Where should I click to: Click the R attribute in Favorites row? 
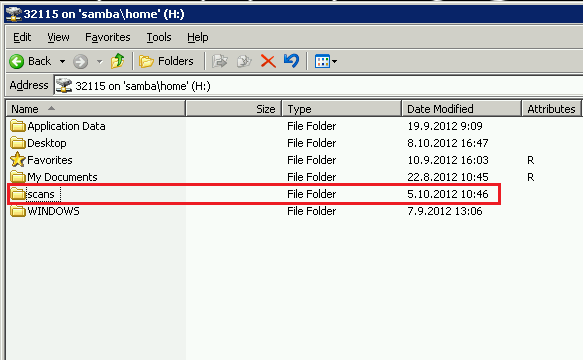pyautogui.click(x=531, y=160)
